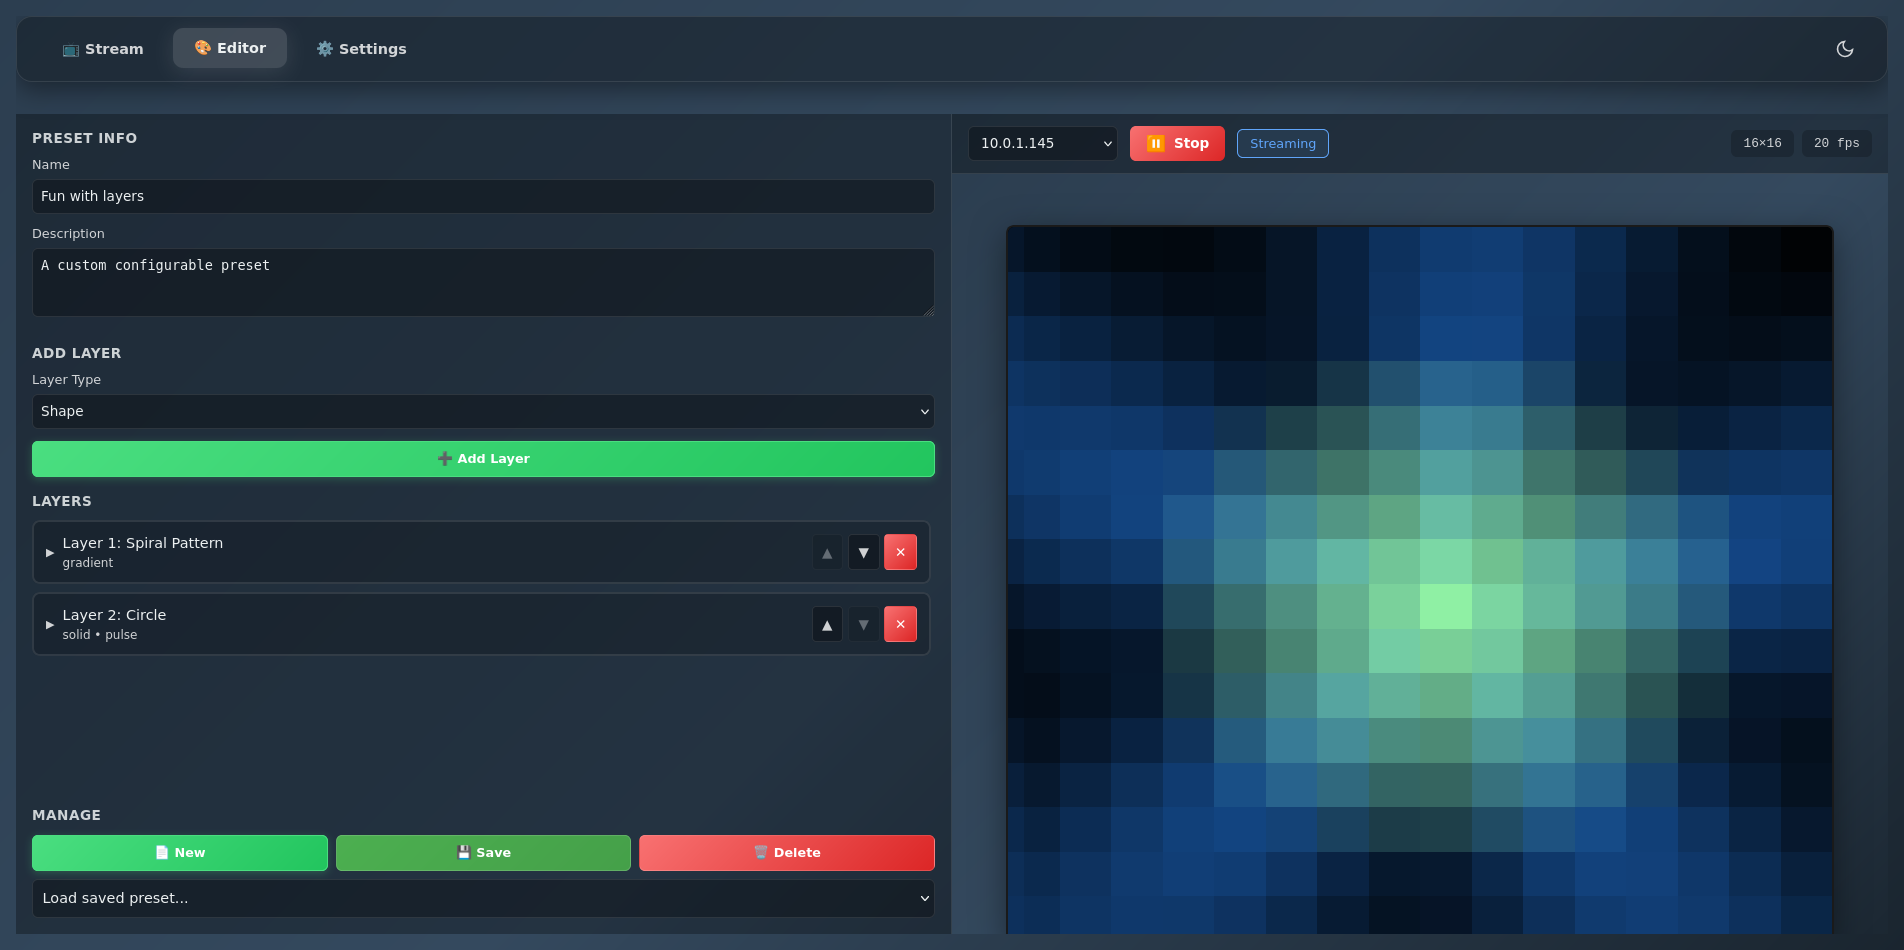Toggle dark mode with the moon icon
The height and width of the screenshot is (950, 1904).
[x=1845, y=49]
